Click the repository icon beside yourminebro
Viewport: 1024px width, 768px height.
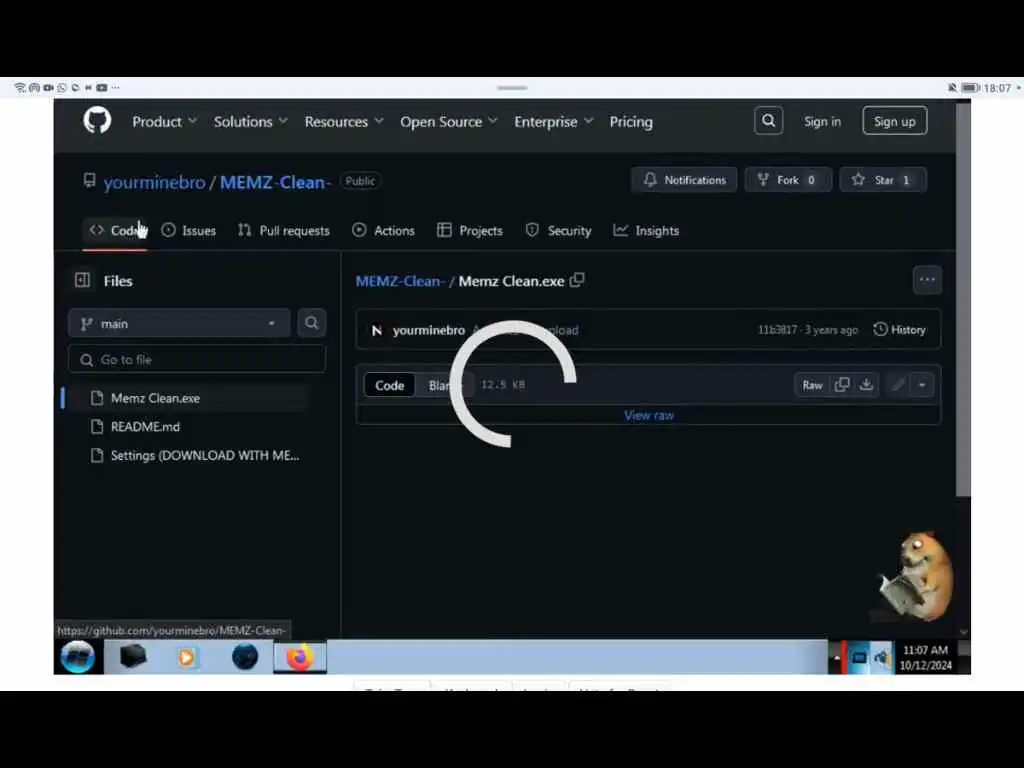(89, 181)
